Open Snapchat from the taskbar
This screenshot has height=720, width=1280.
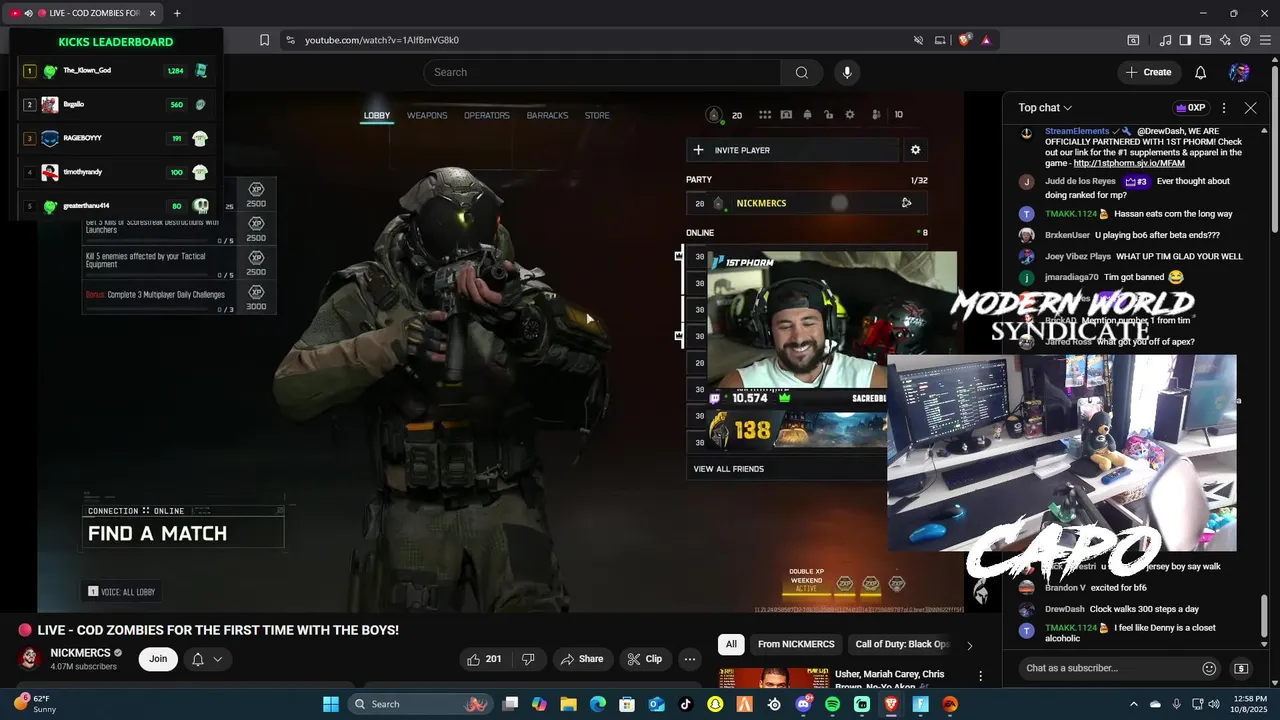tap(715, 704)
